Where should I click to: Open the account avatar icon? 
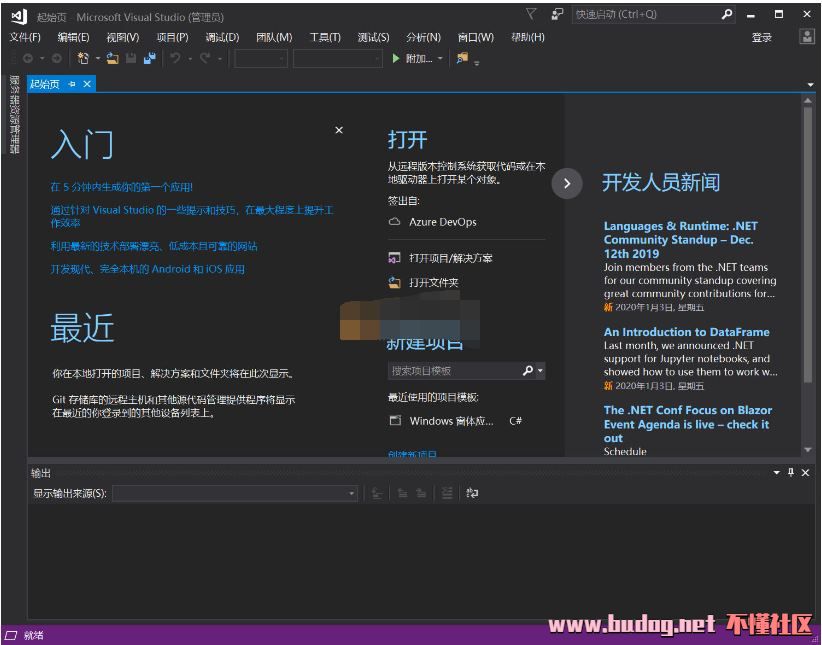click(807, 36)
